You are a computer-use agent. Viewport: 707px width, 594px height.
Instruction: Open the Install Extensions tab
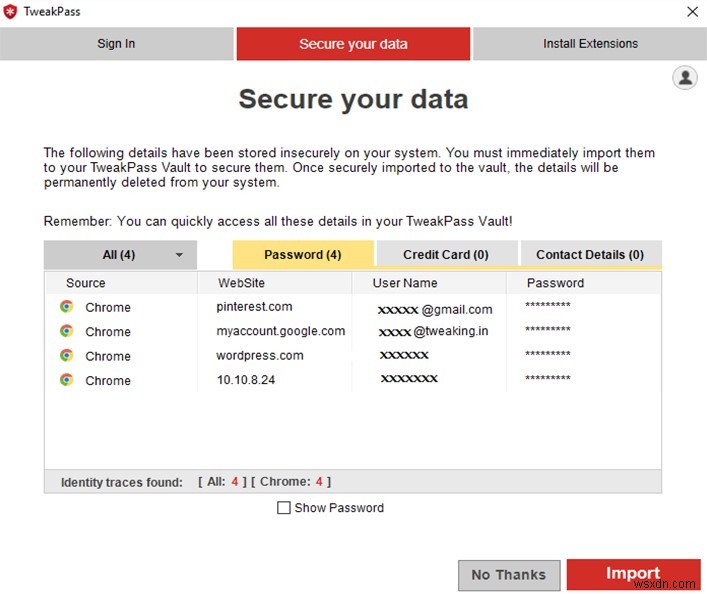coord(590,44)
